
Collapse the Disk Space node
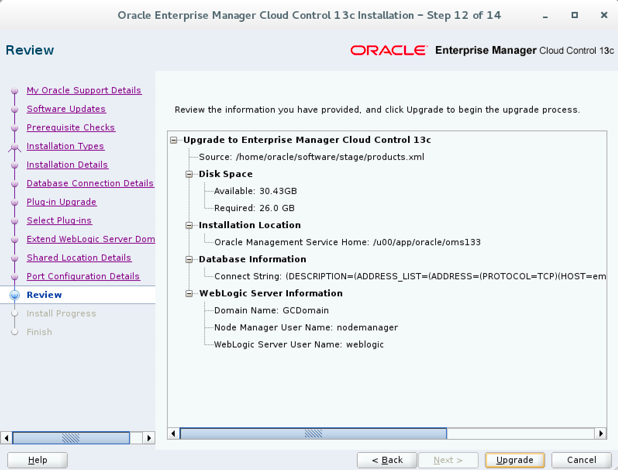tap(189, 174)
